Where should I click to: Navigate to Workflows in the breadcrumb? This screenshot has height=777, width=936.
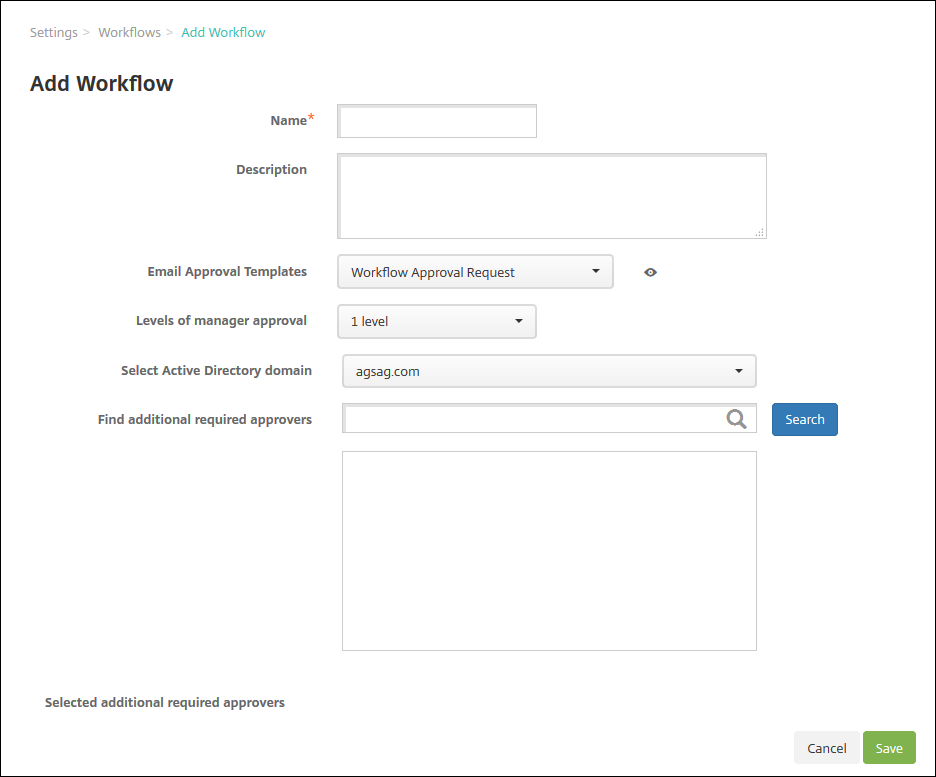pyautogui.click(x=129, y=33)
